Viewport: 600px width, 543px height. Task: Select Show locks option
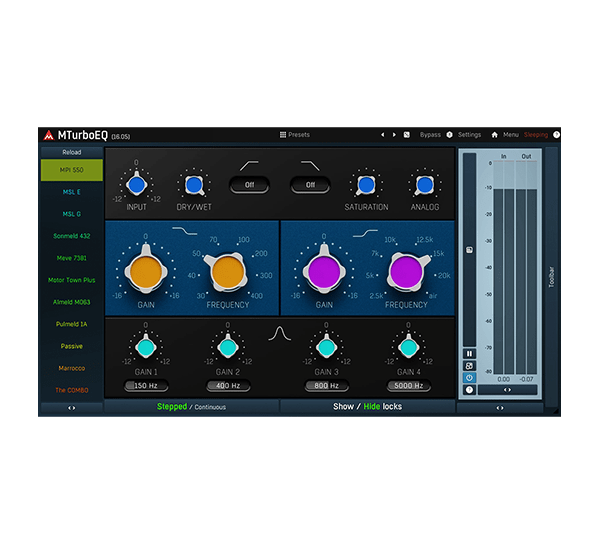tap(343, 407)
